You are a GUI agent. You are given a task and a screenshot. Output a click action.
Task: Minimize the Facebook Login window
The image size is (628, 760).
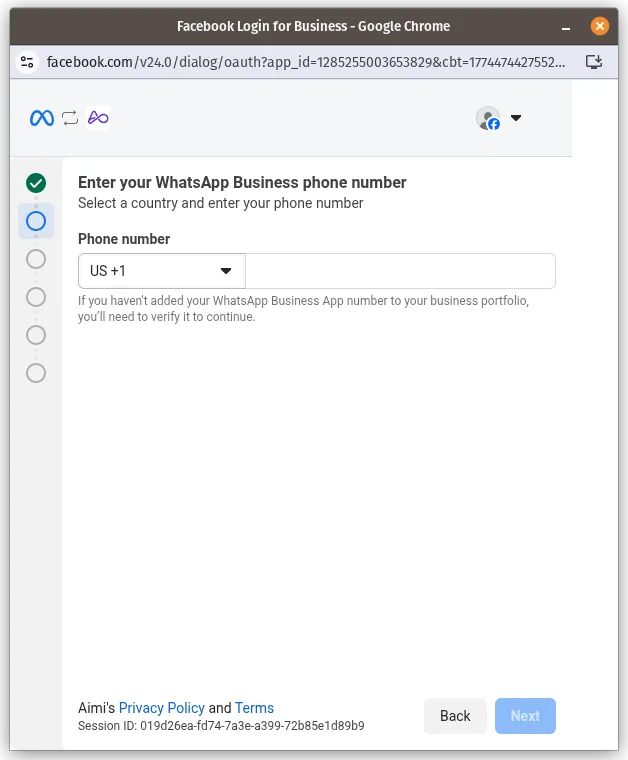coord(565,27)
